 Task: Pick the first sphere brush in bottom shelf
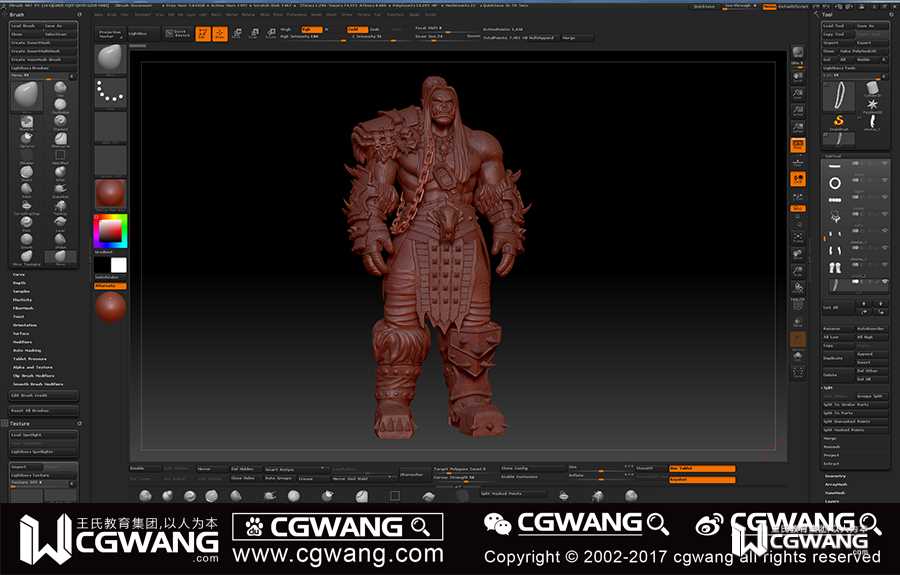pyautogui.click(x=145, y=495)
